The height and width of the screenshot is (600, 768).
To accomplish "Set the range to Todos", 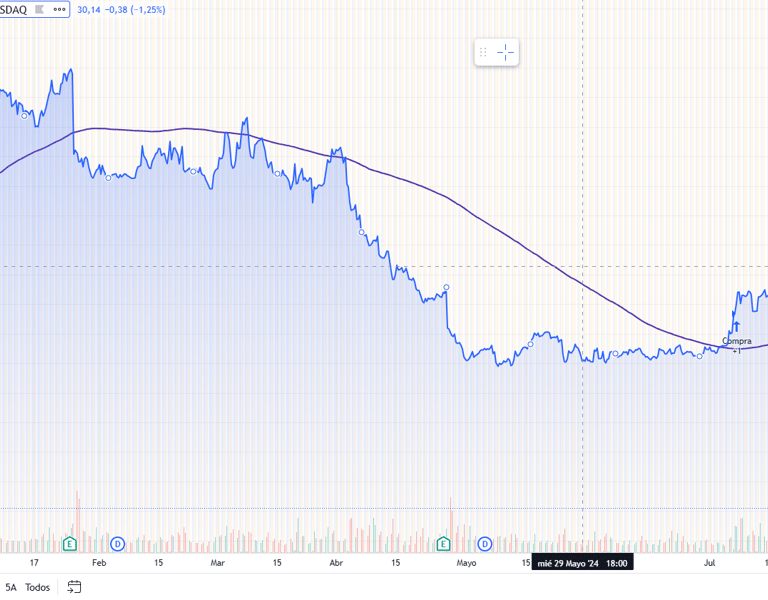I will click(x=38, y=587).
